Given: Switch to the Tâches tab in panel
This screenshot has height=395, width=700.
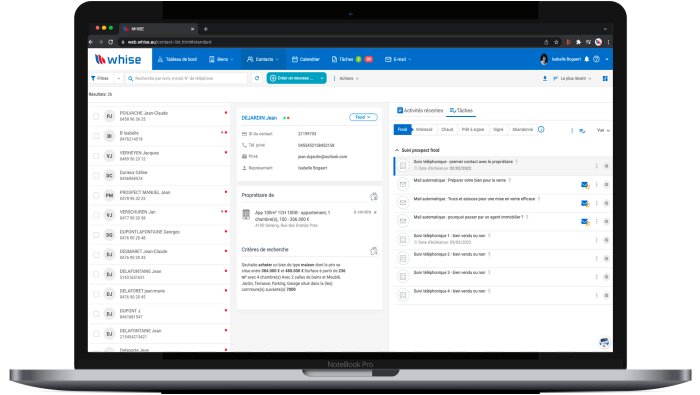Looking at the screenshot, I should pyautogui.click(x=461, y=110).
